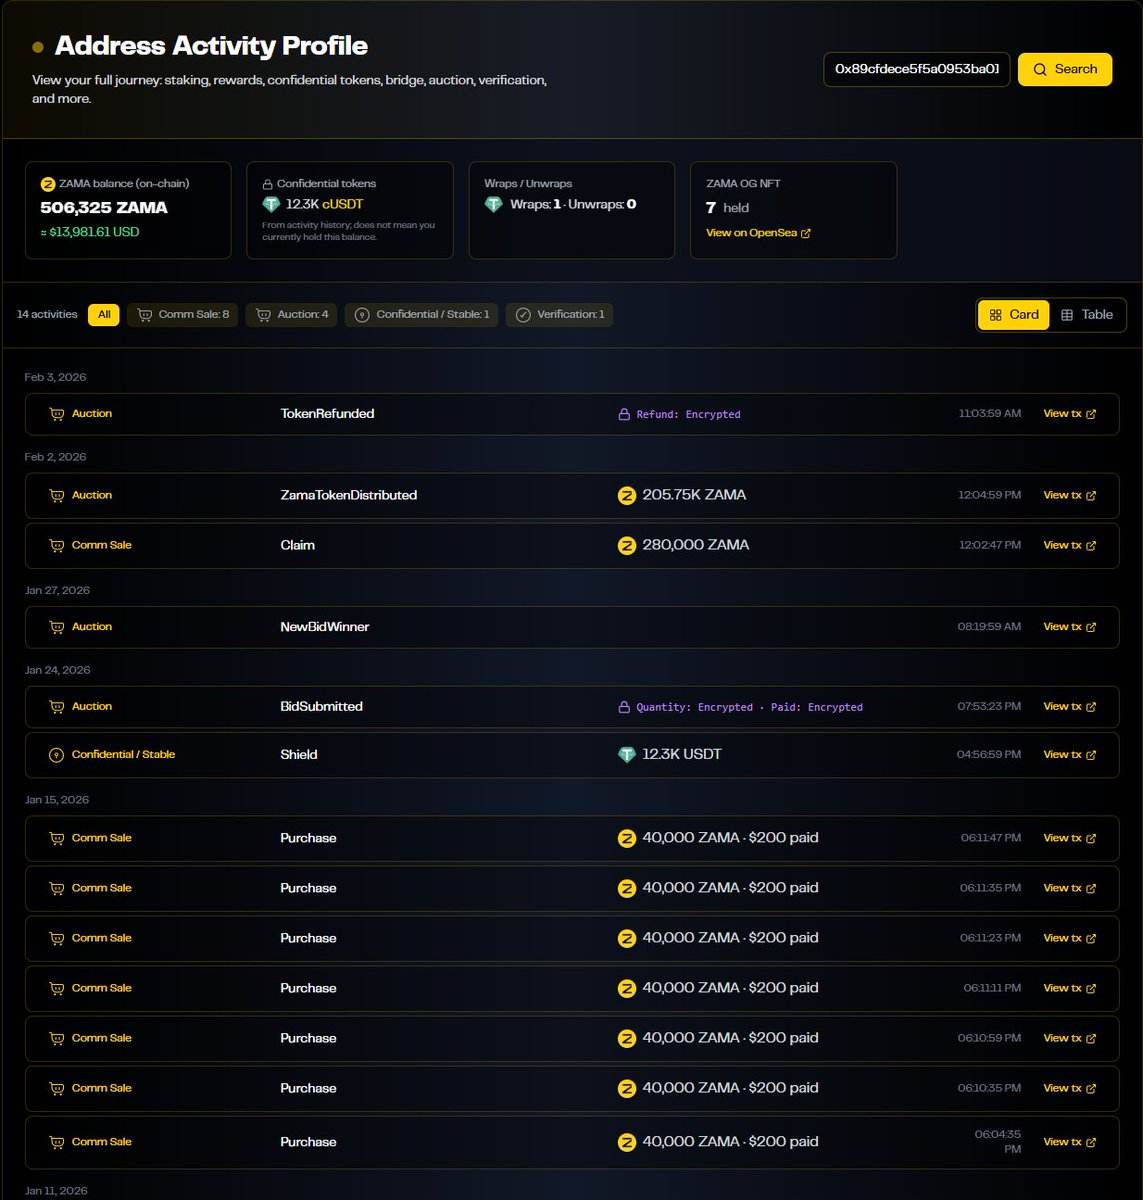
Task: Click the cart icon in Claim row
Action: pos(57,545)
